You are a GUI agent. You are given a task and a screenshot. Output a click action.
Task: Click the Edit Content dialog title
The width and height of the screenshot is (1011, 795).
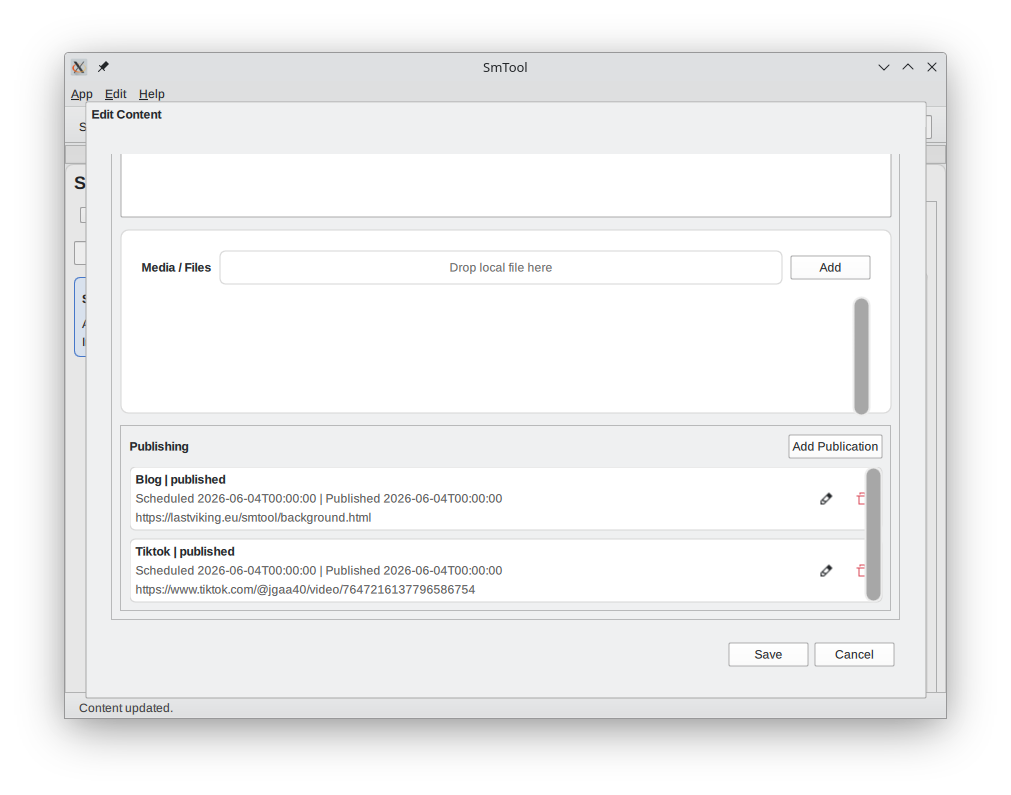[126, 115]
